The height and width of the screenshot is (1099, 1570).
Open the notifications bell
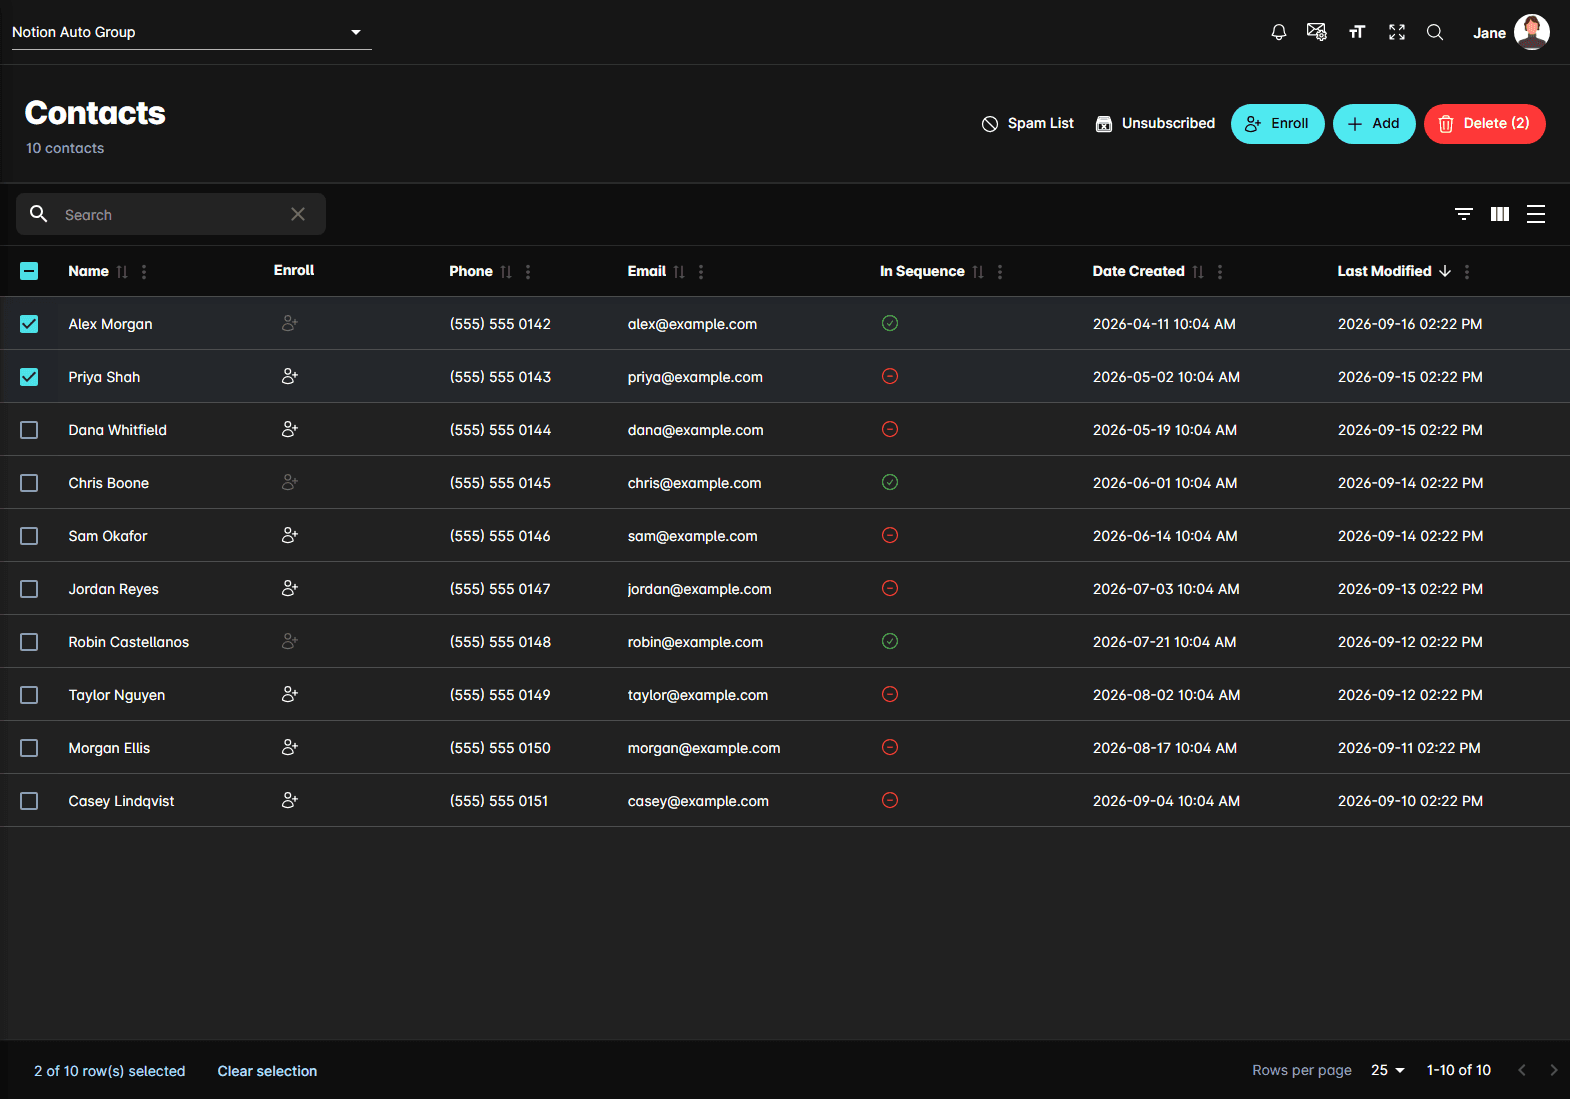[x=1278, y=32]
